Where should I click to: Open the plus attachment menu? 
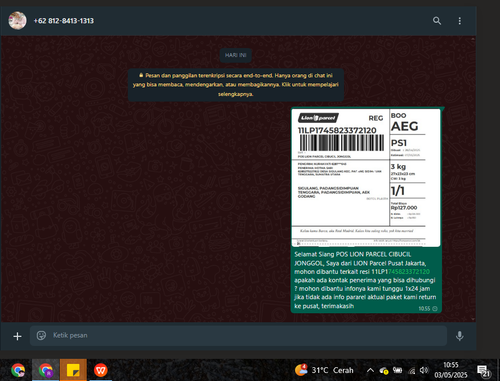[17, 336]
